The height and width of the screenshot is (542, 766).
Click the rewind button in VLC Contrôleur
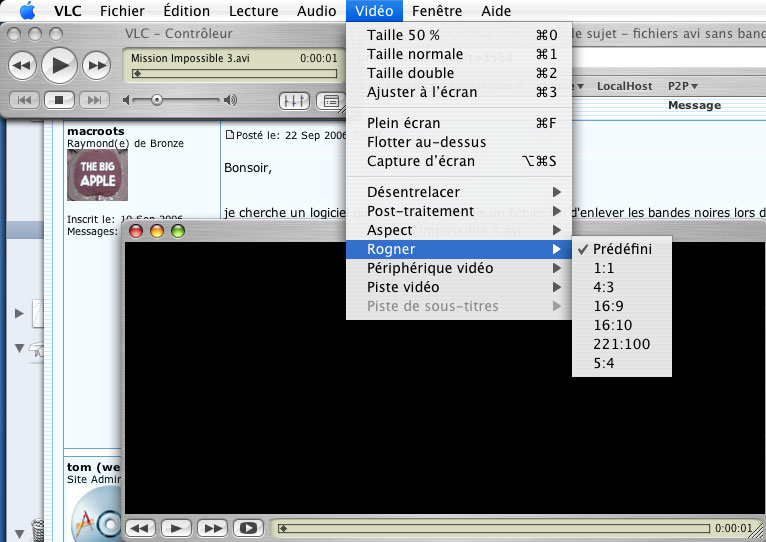(x=22, y=65)
